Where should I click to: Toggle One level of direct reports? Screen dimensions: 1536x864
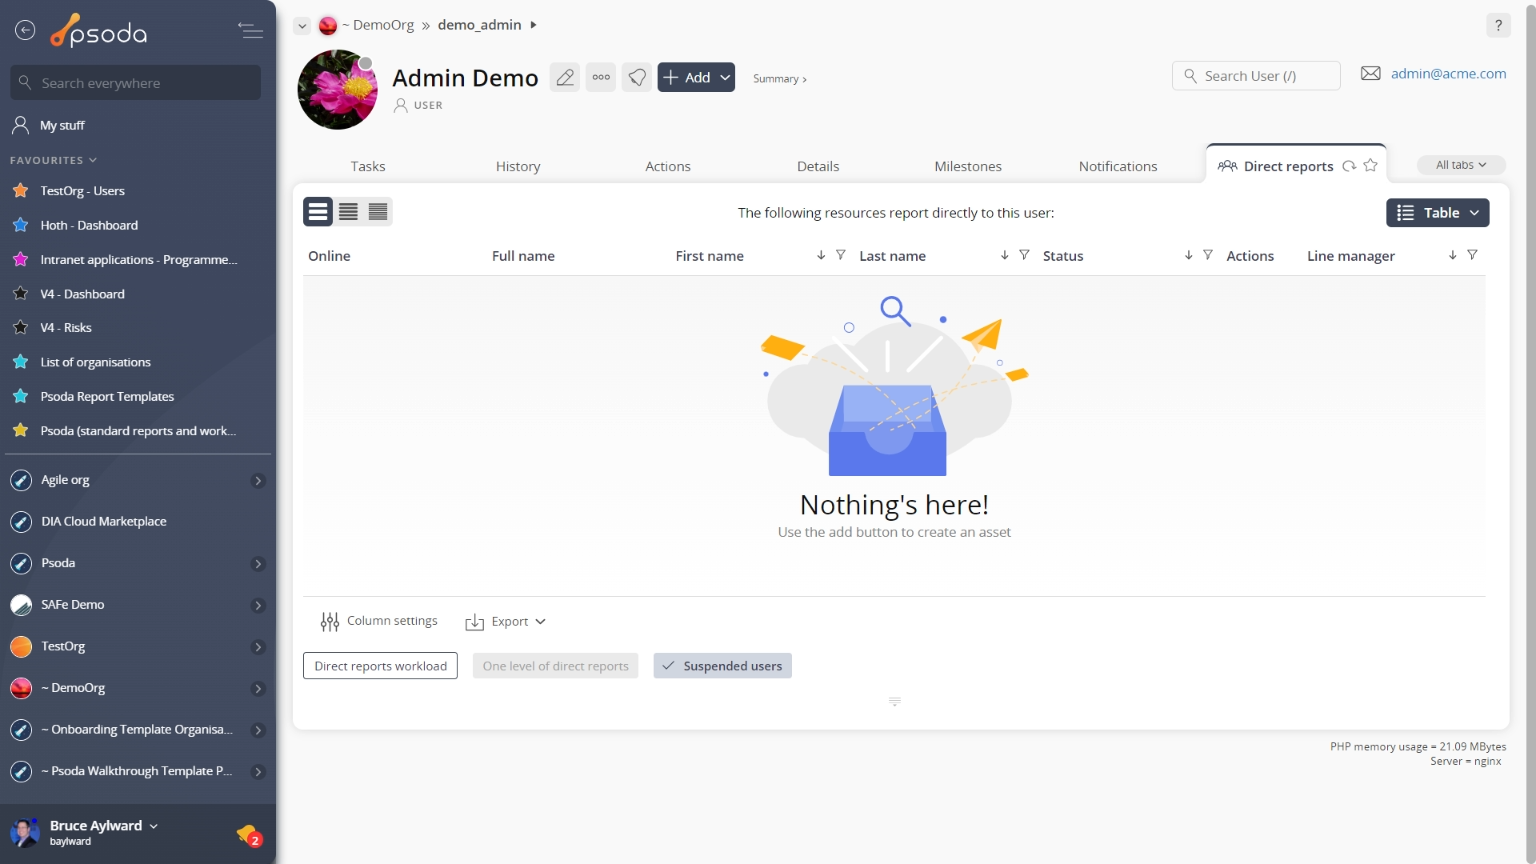coord(555,666)
